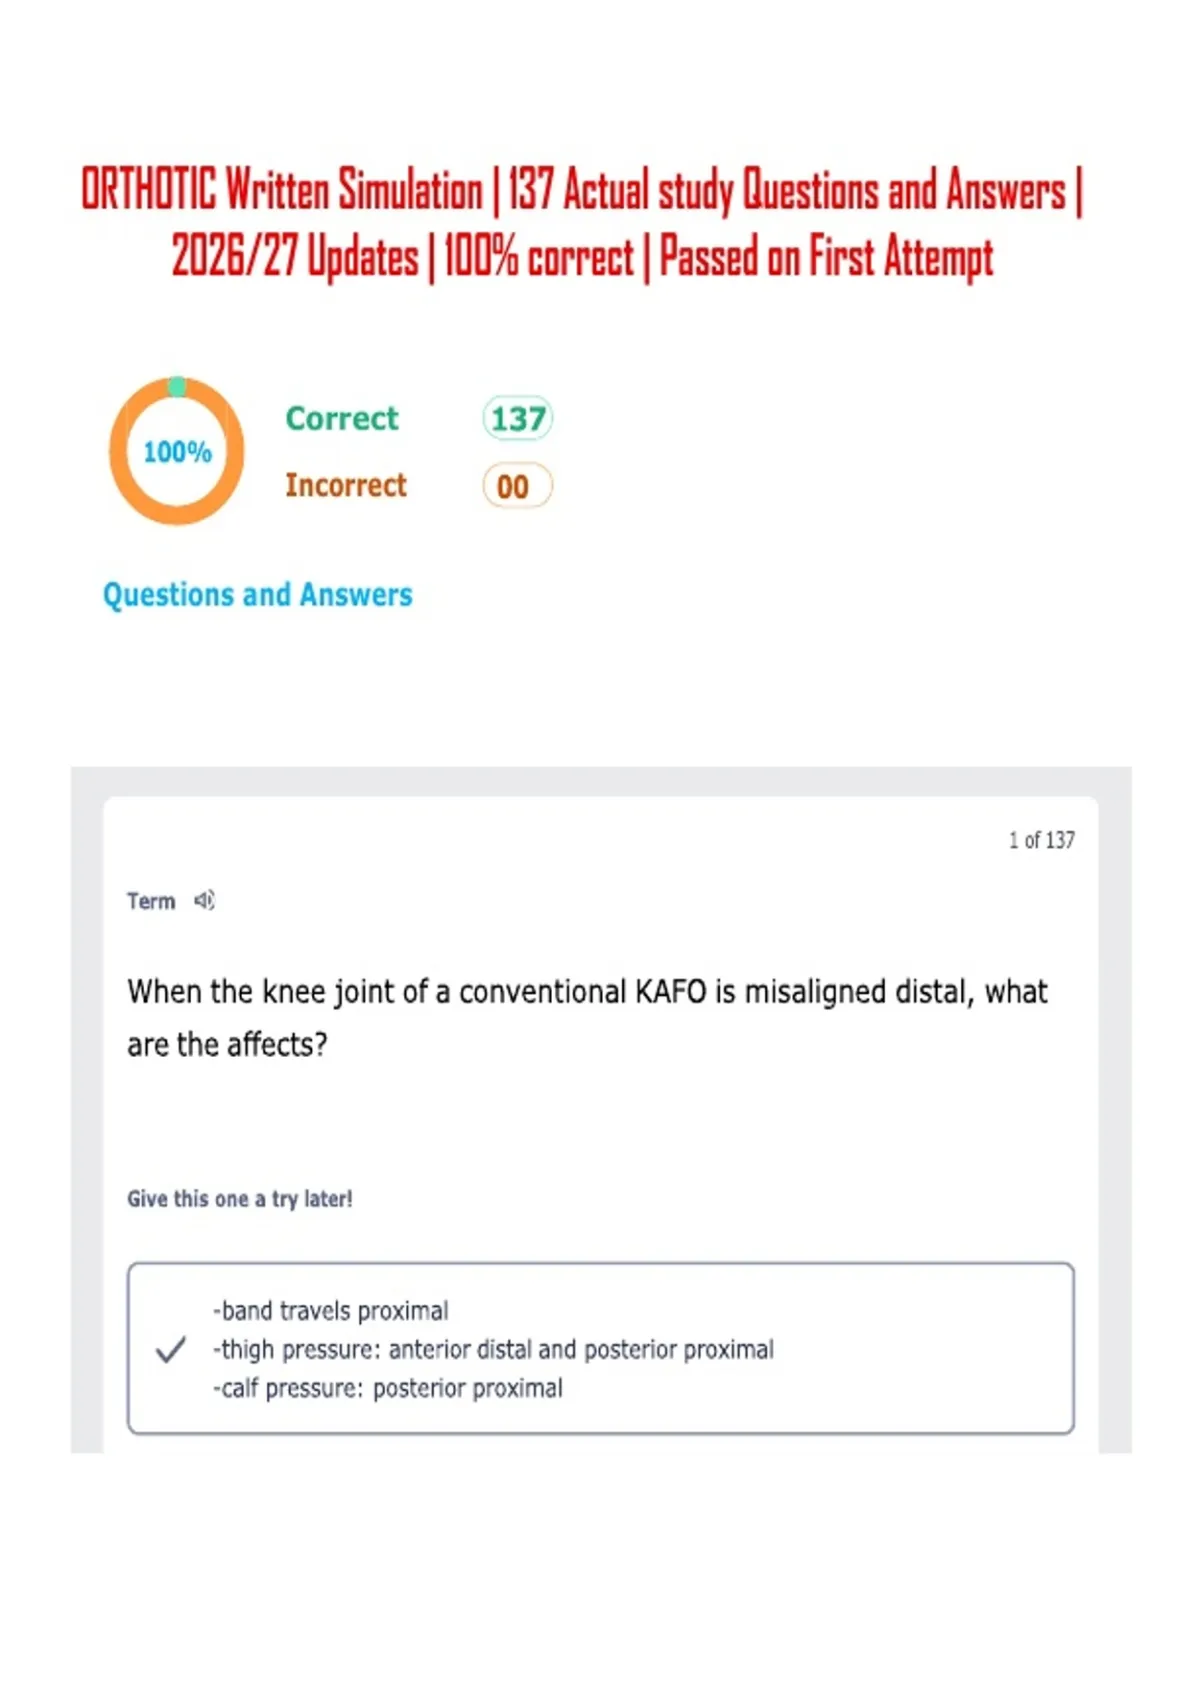Select the calf pressure answer line
Screen dimensions: 1200x1700
point(387,1388)
